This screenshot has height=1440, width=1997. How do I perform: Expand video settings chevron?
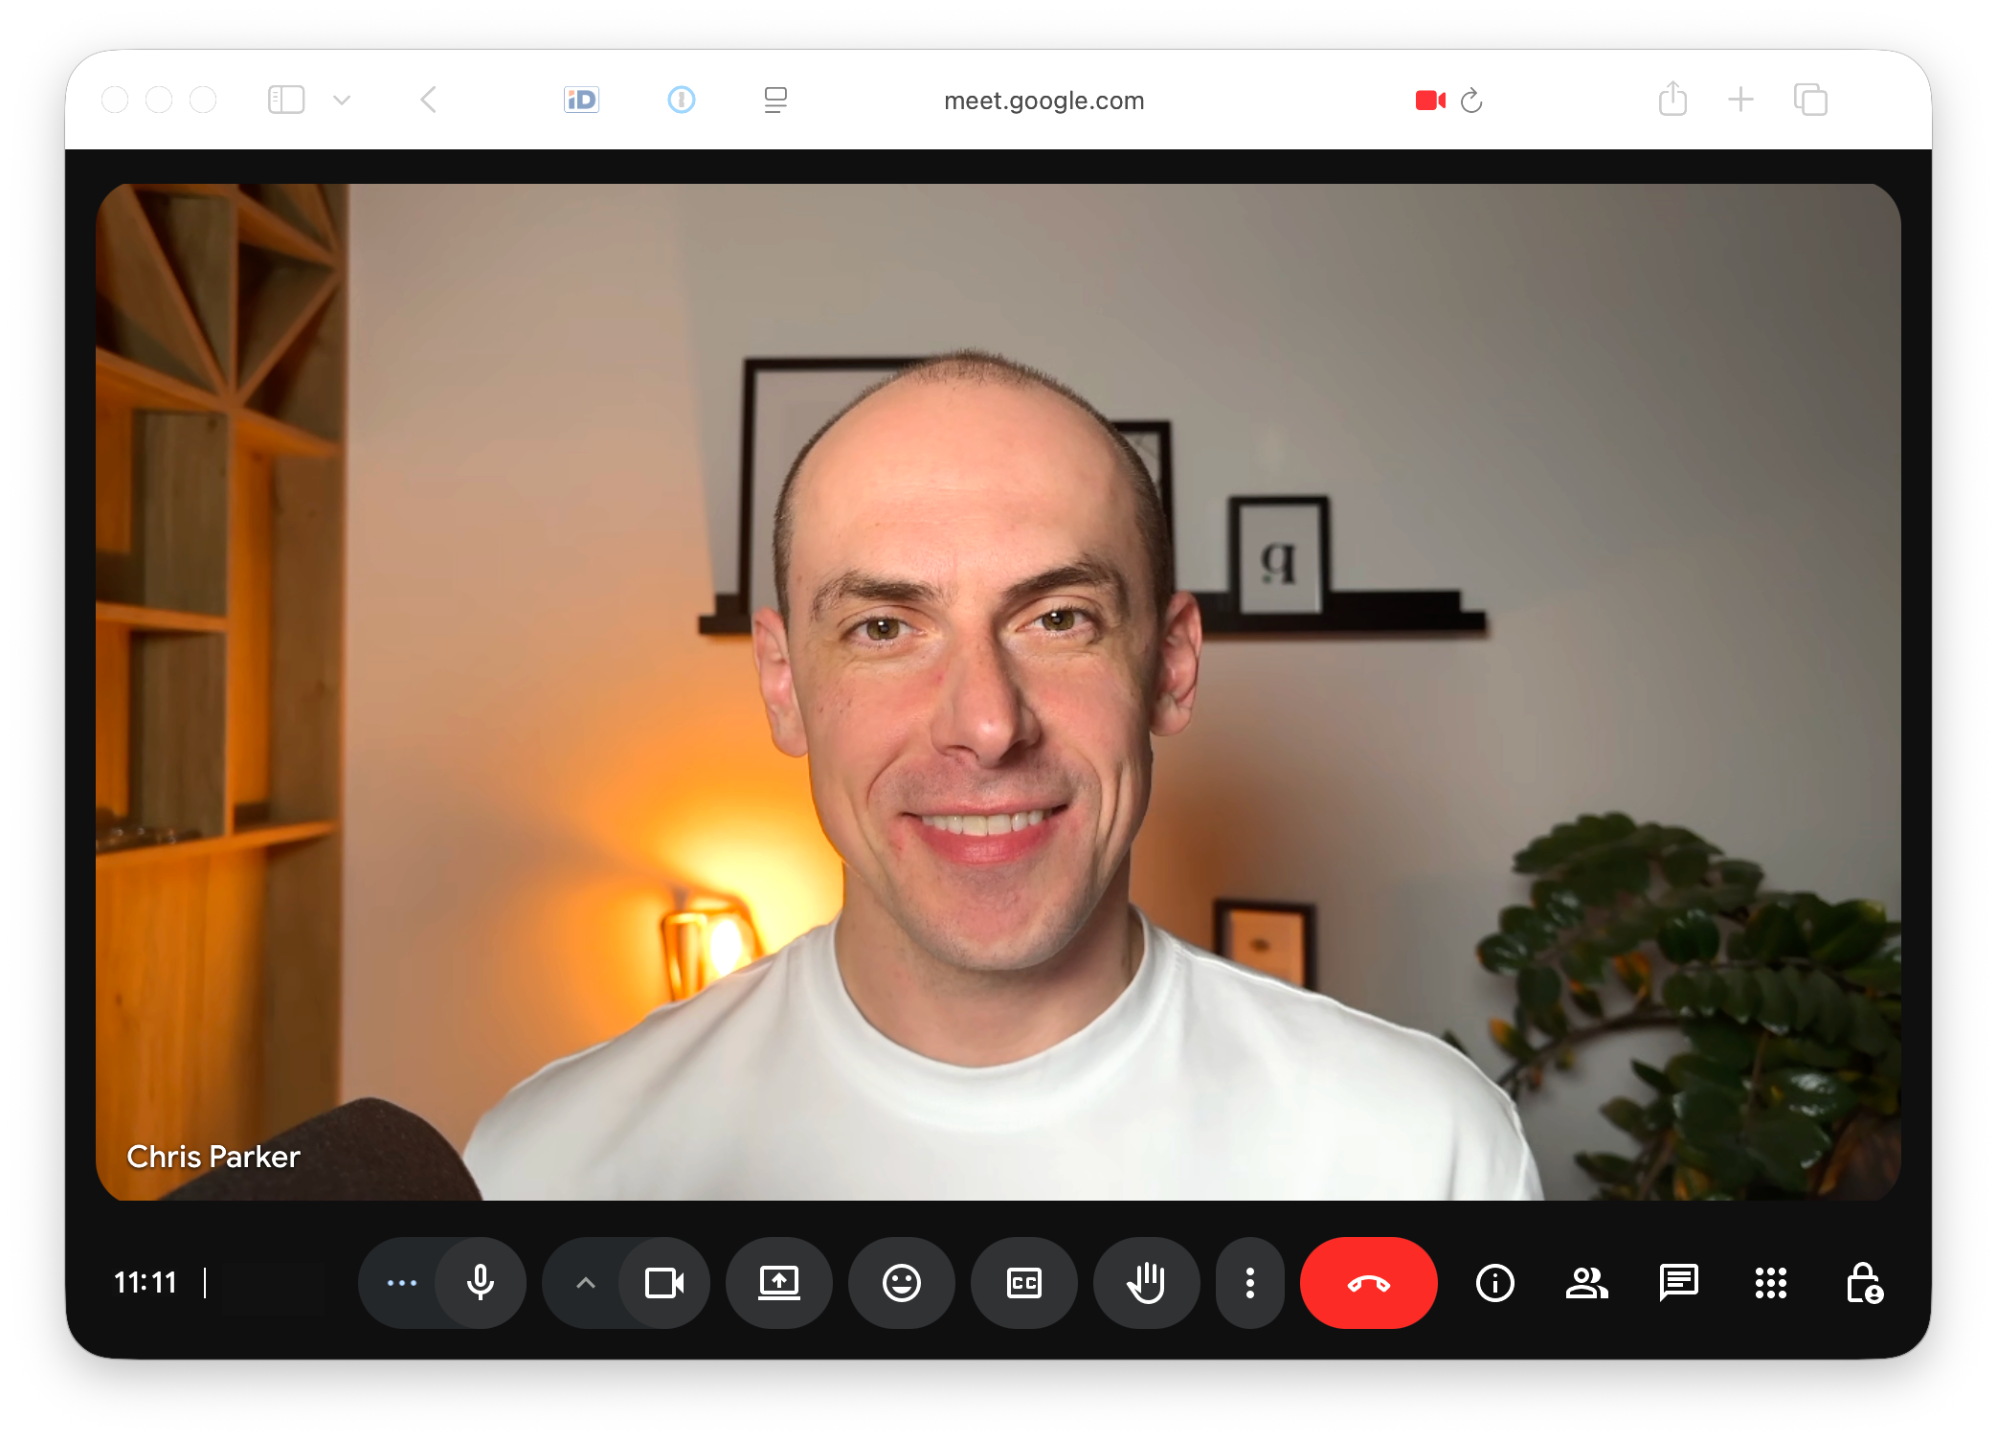[x=586, y=1282]
